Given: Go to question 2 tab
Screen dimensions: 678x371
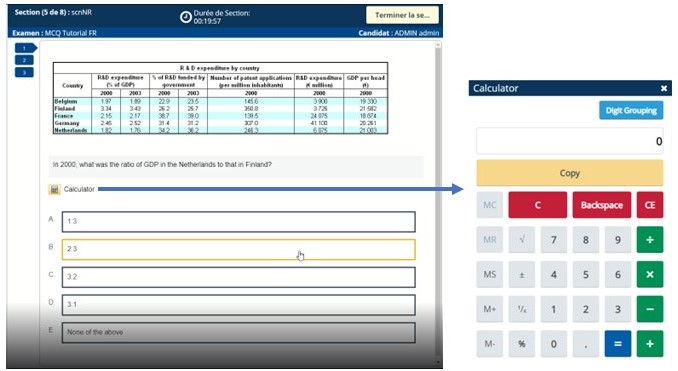Looking at the screenshot, I should (x=24, y=60).
